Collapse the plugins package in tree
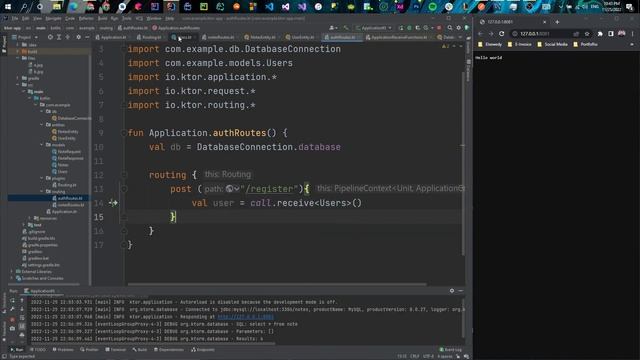 [42, 178]
